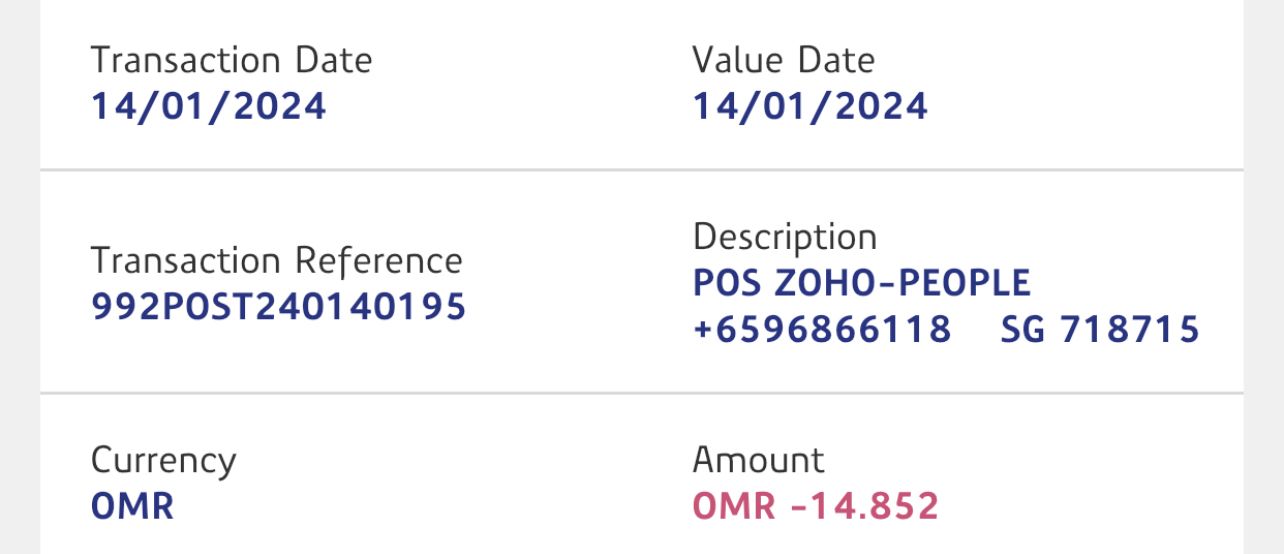1284x554 pixels.
Task: Click the Currency label
Action: [x=163, y=461]
